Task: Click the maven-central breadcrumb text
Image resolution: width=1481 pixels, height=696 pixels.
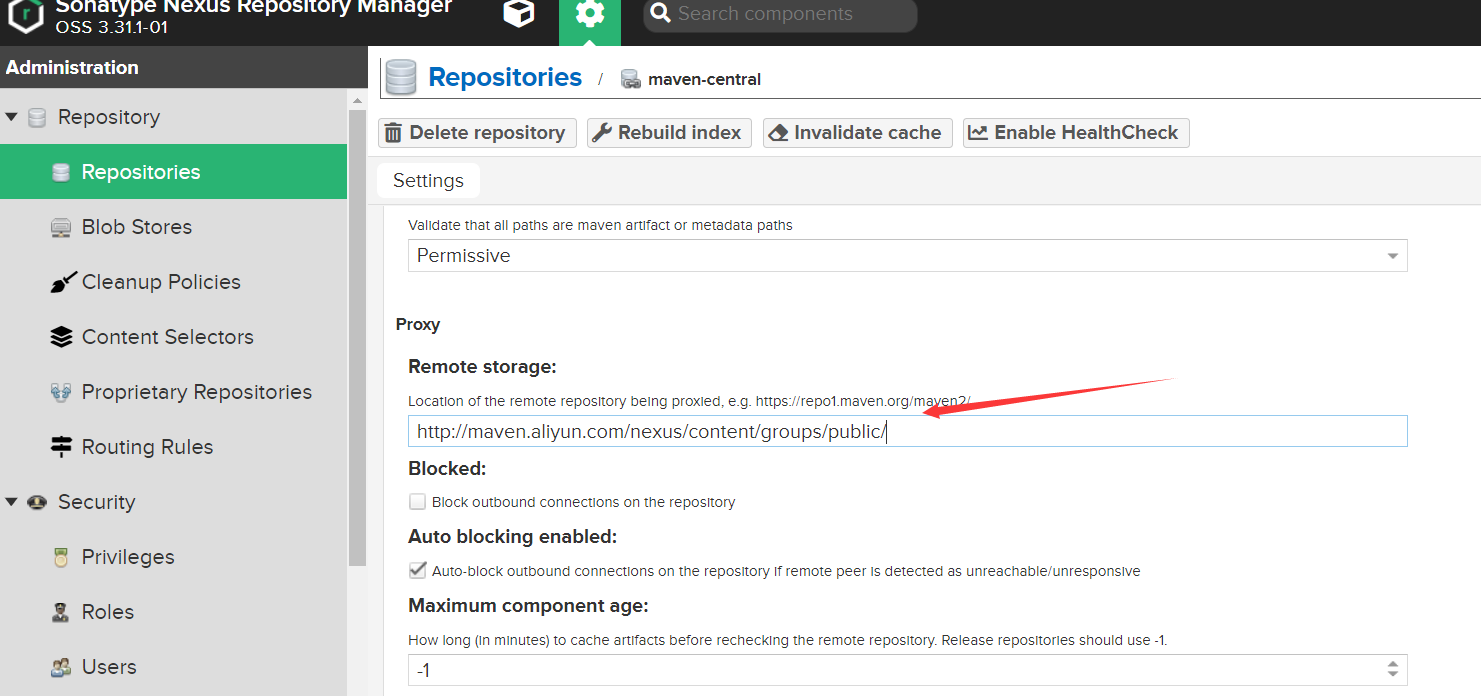Action: tap(704, 79)
